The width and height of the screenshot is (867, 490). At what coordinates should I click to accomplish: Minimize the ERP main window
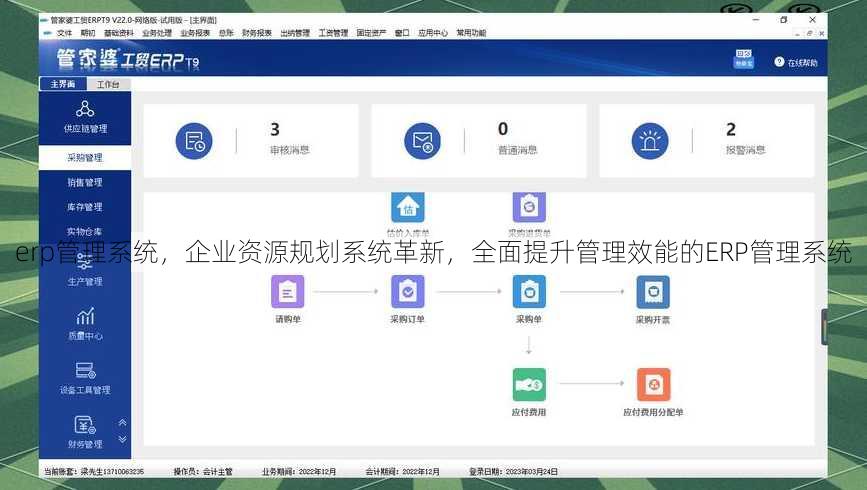point(756,19)
